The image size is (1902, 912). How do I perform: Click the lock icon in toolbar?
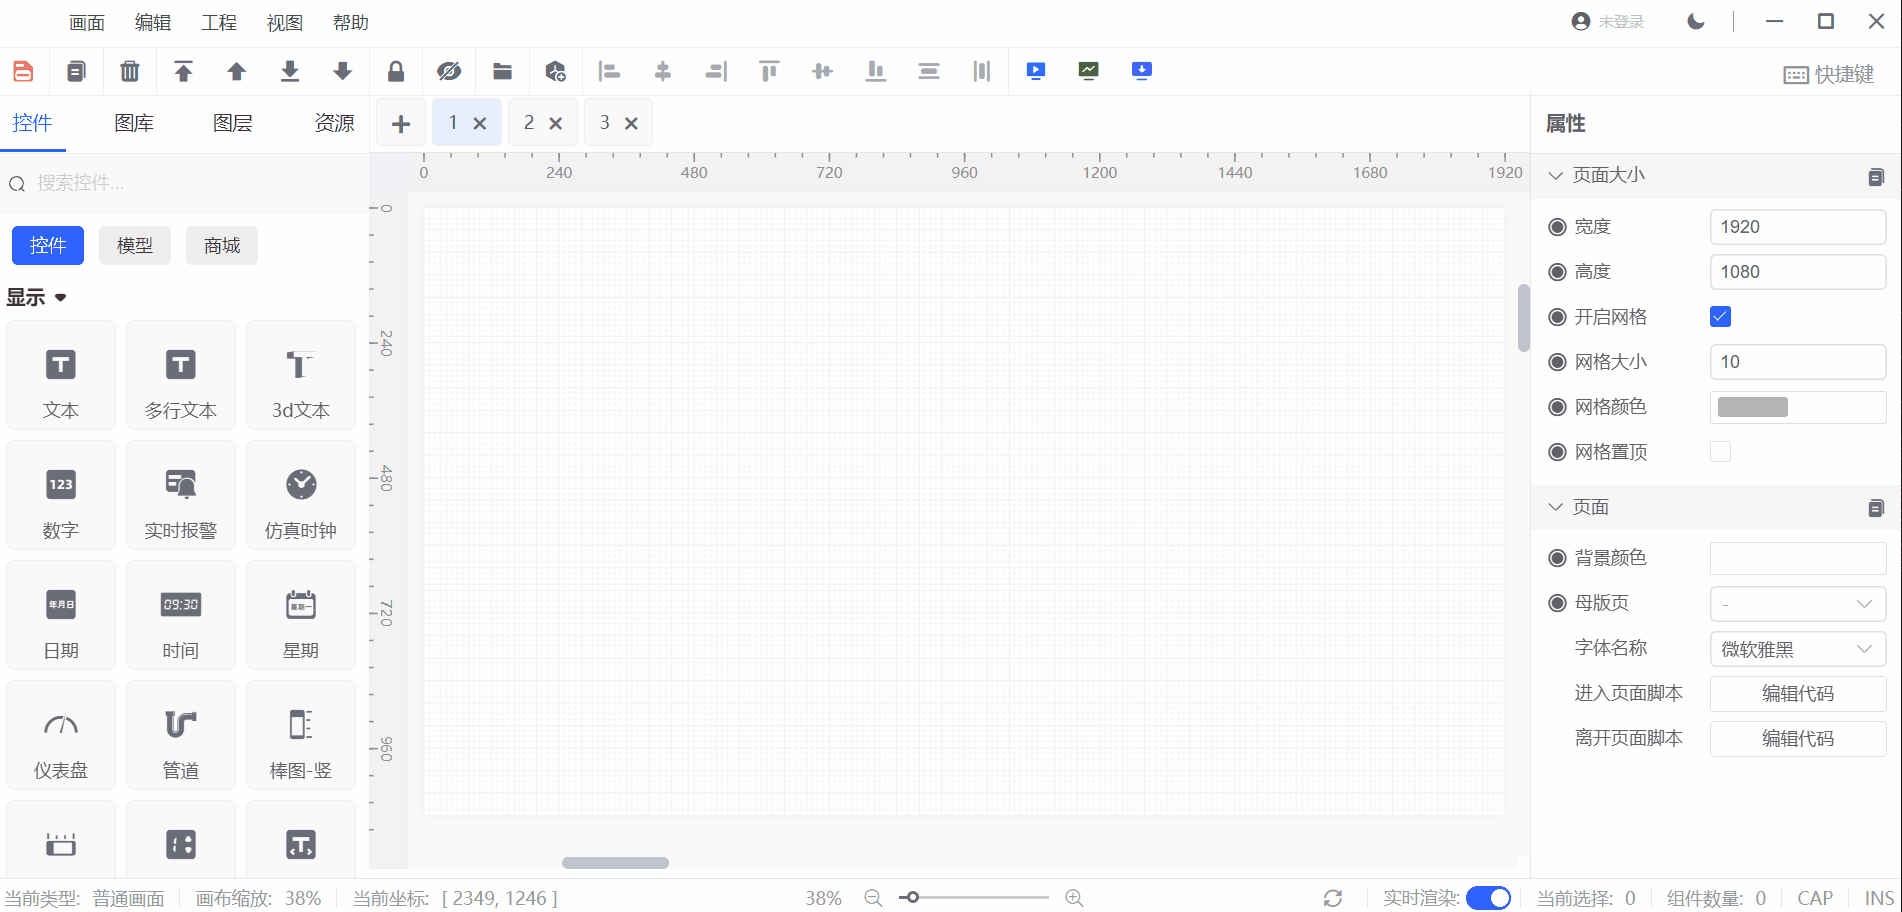[396, 71]
